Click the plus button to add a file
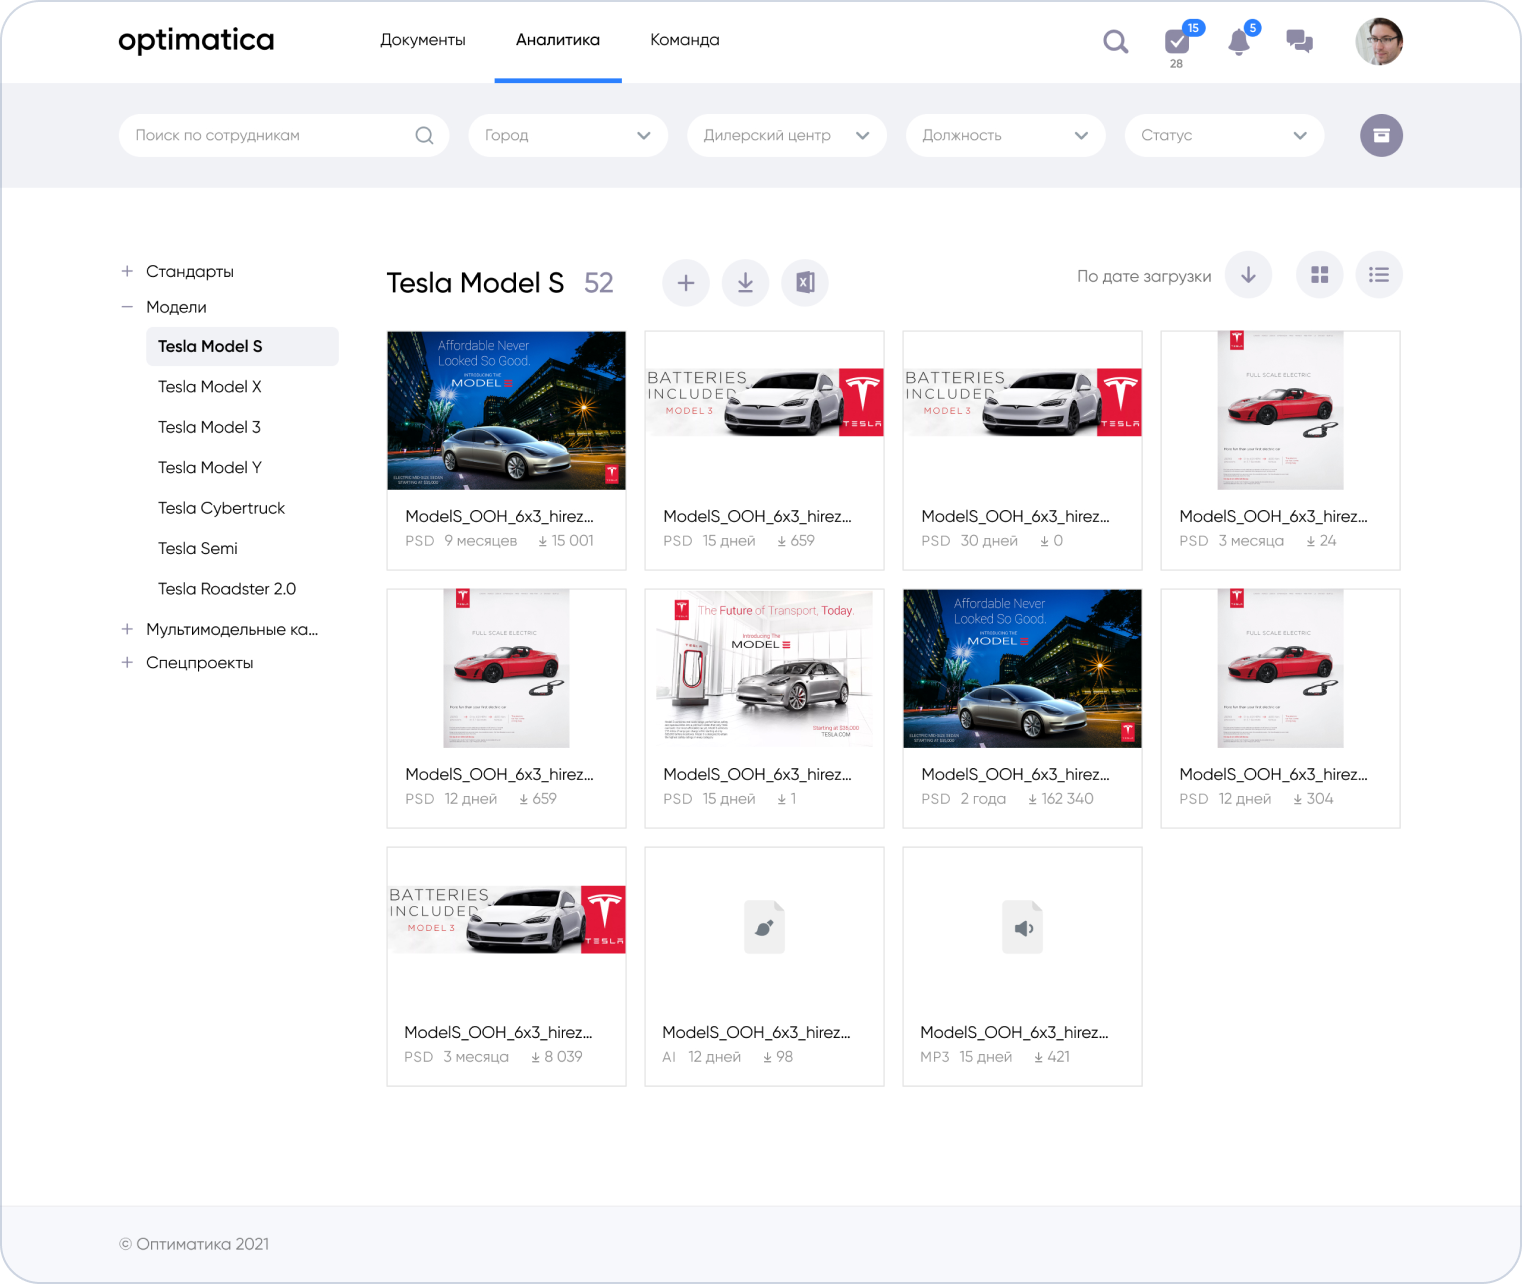 pos(686,283)
